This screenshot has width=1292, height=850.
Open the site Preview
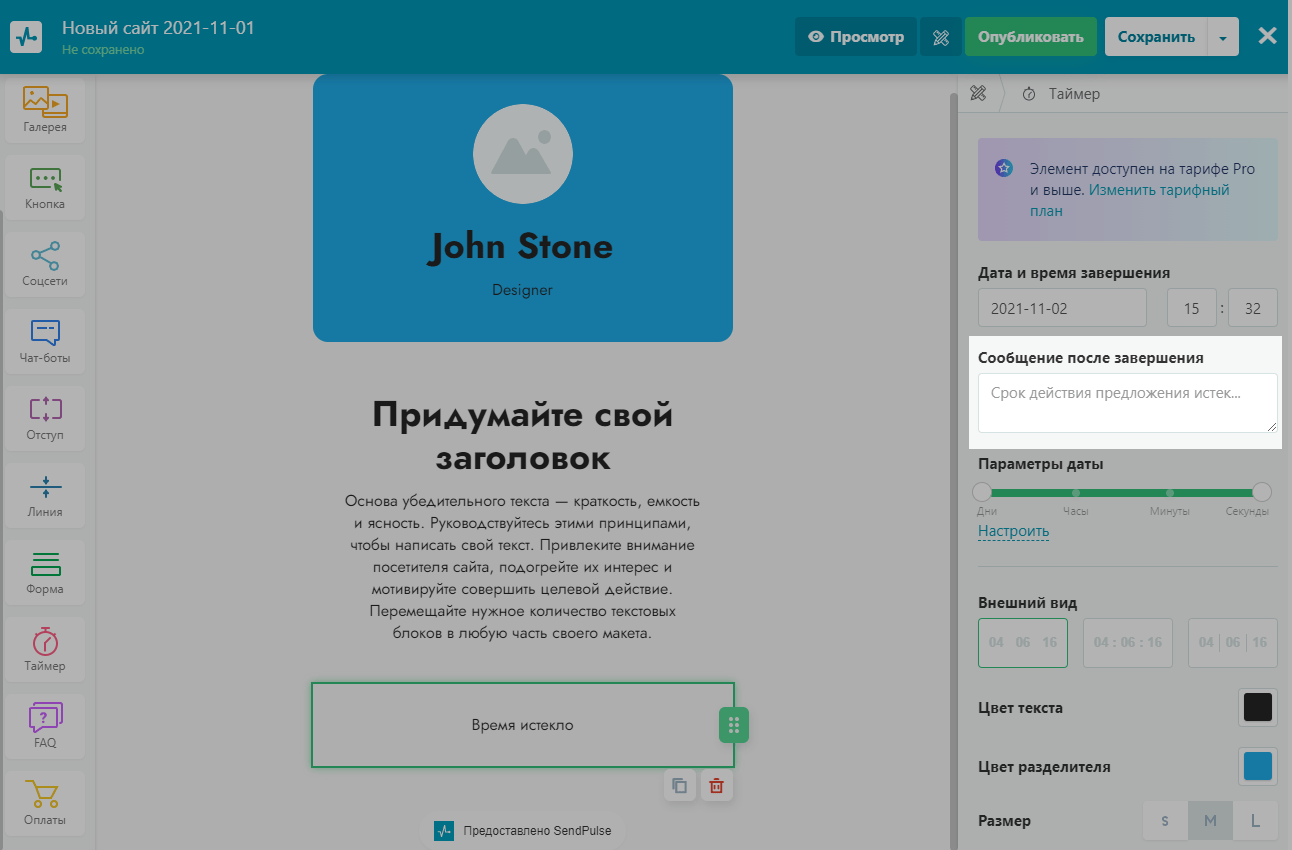[x=855, y=37]
